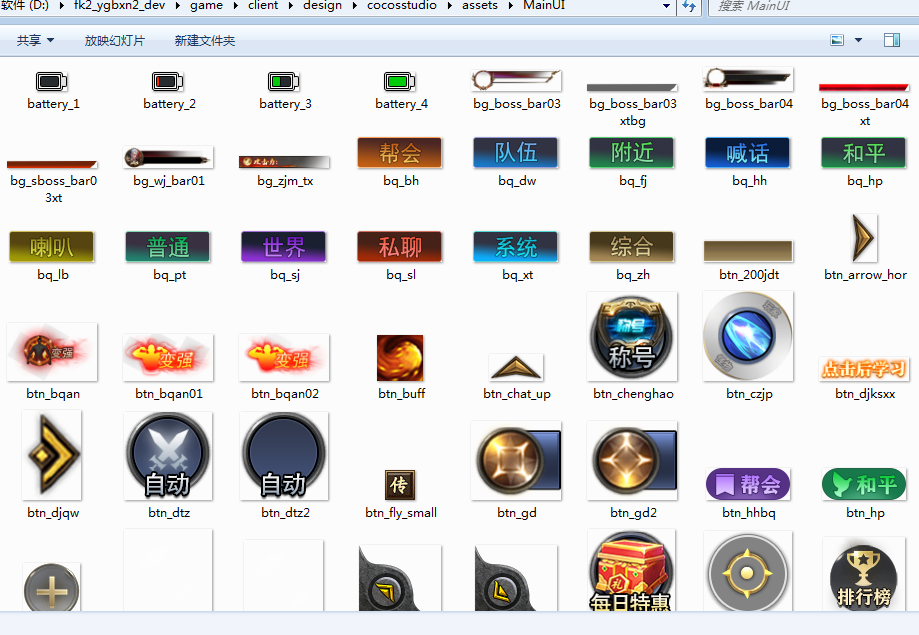Select the btn_hhbq purple guild button image
Image resolution: width=919 pixels, height=635 pixels.
click(x=748, y=485)
